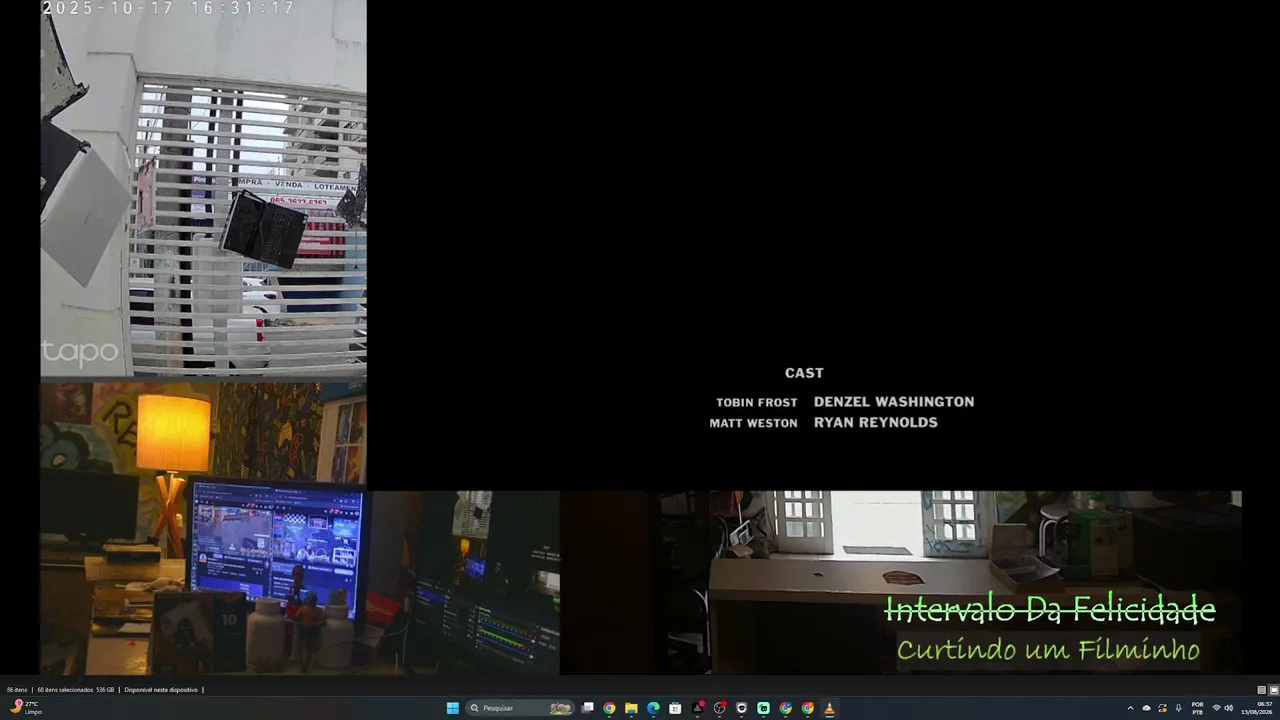1280x720 pixels.
Task: Click the "Intervalo Da Felicidade" overlay text
Action: 1050,609
